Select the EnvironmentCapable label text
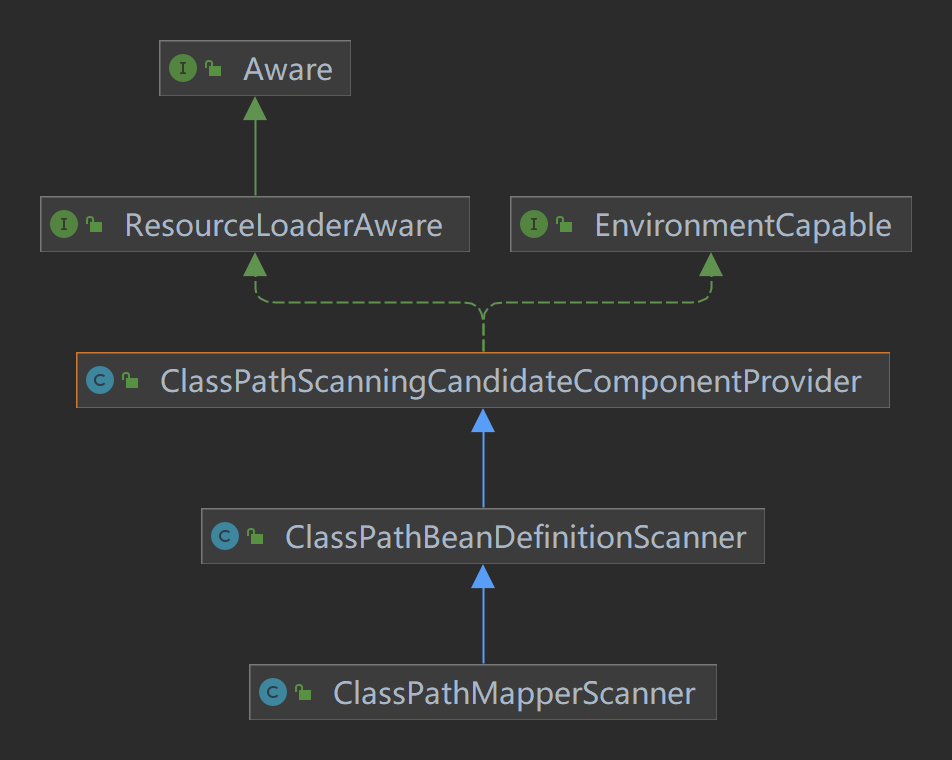Screen dimensions: 952x760 pos(742,225)
